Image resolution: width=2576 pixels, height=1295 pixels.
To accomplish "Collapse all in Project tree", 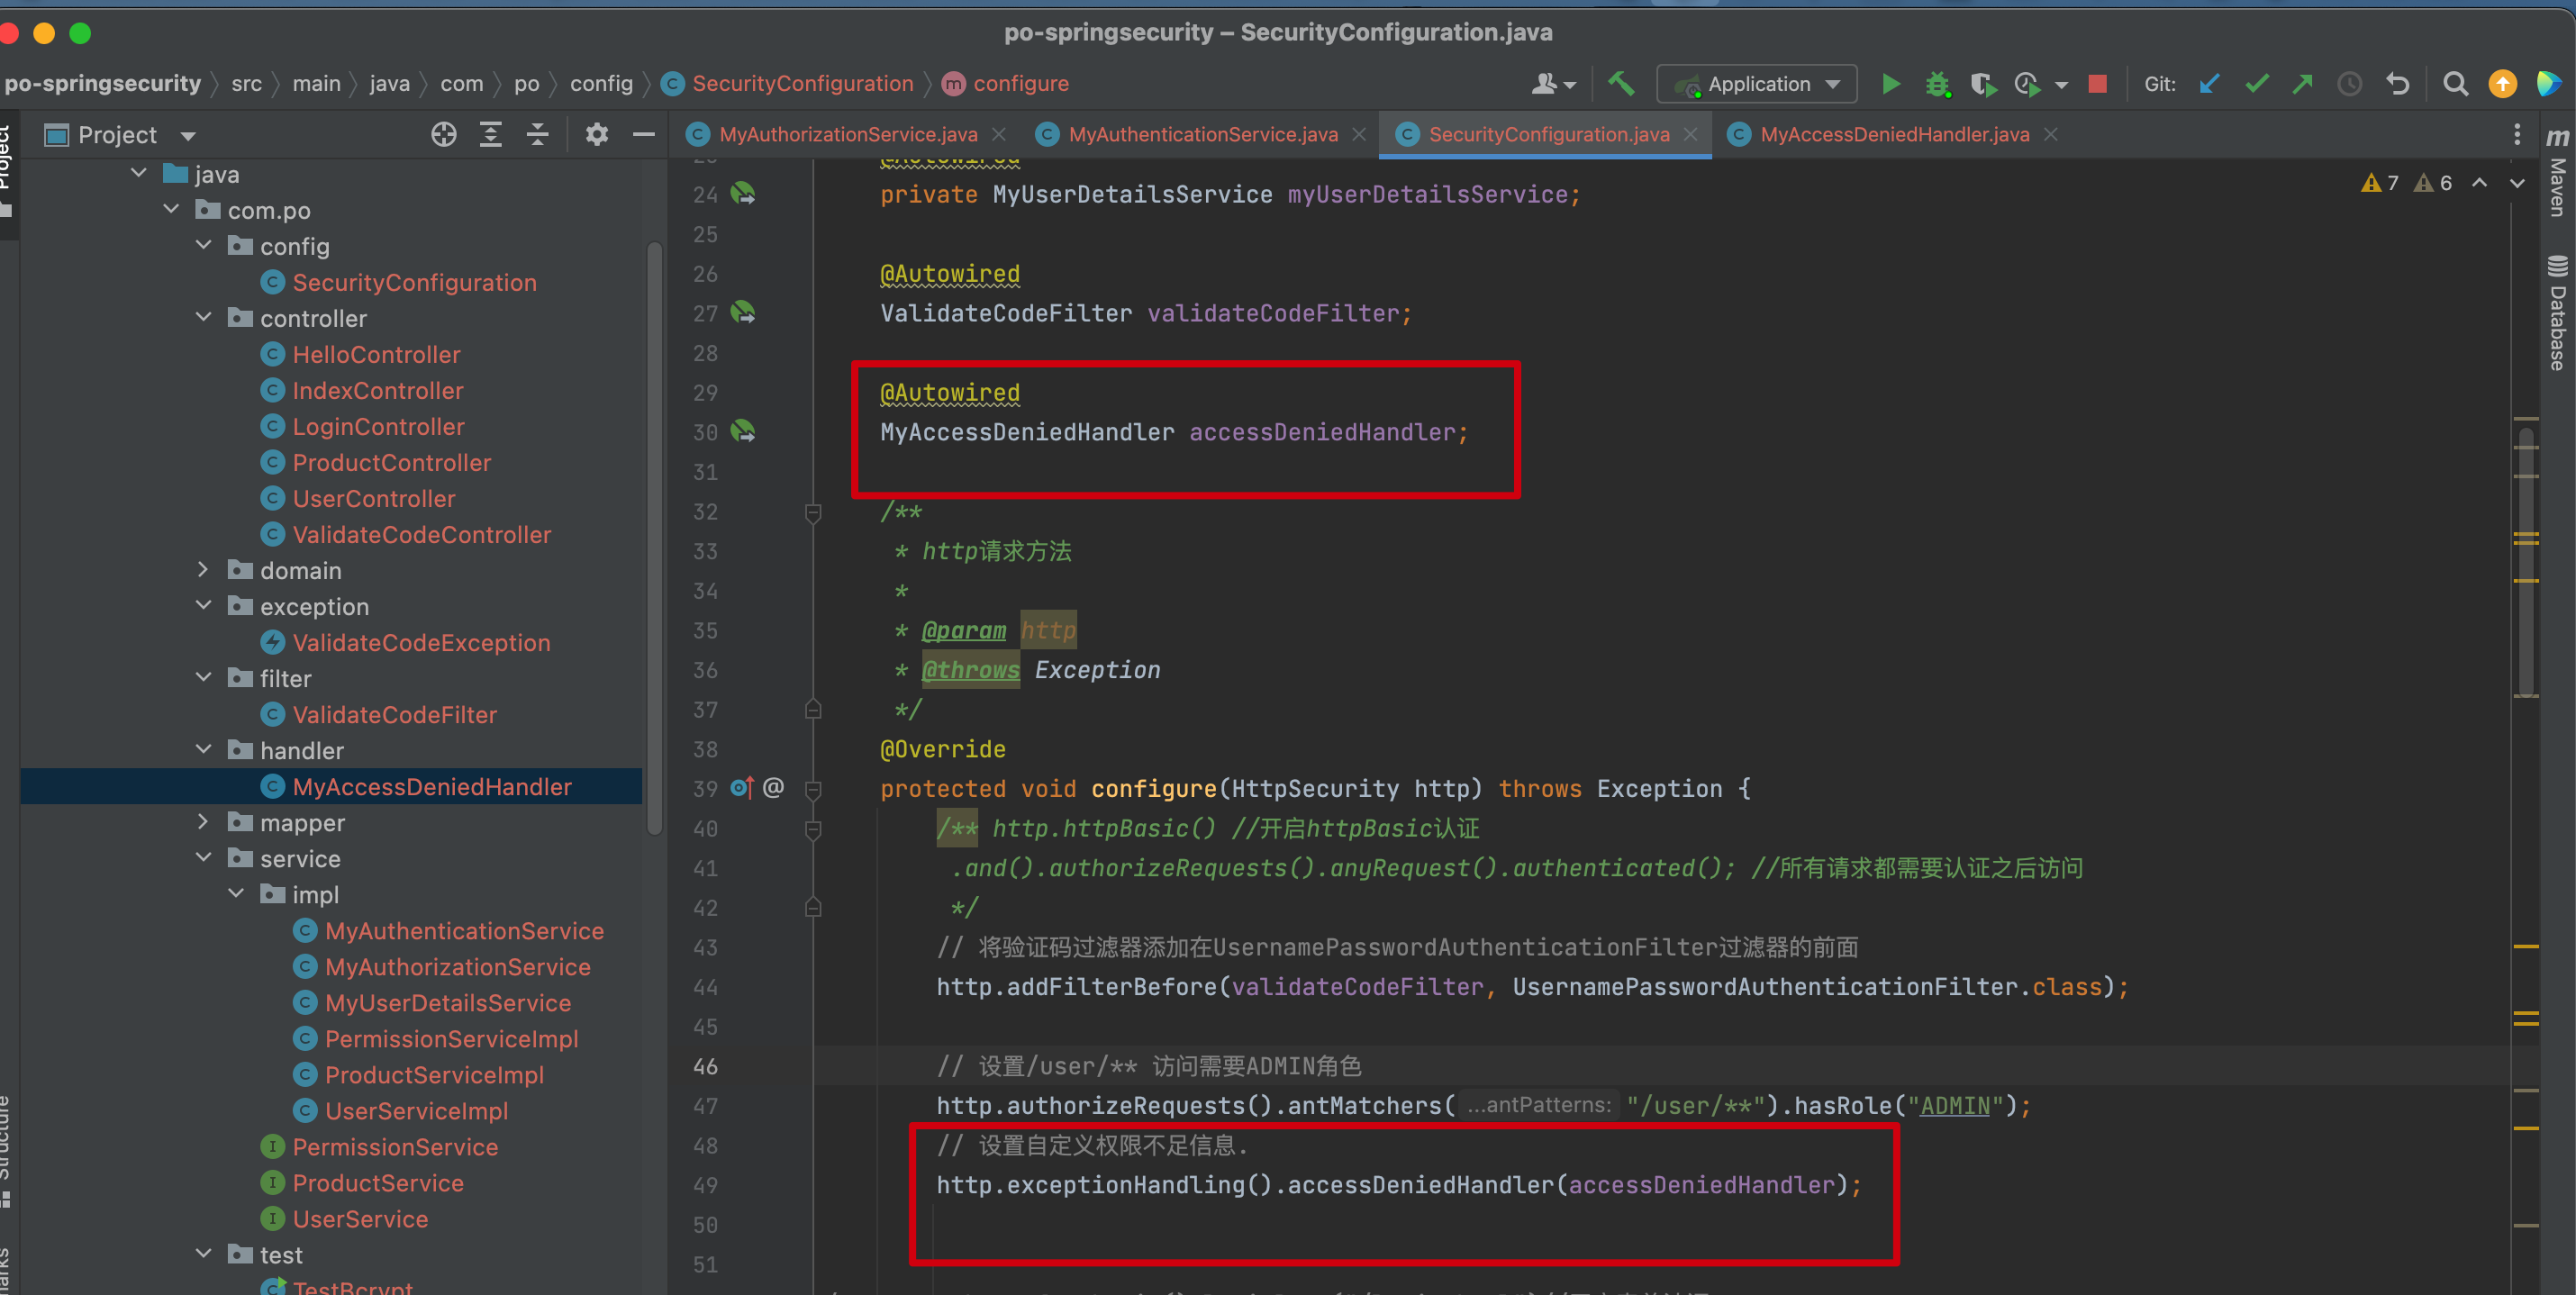I will tap(538, 134).
